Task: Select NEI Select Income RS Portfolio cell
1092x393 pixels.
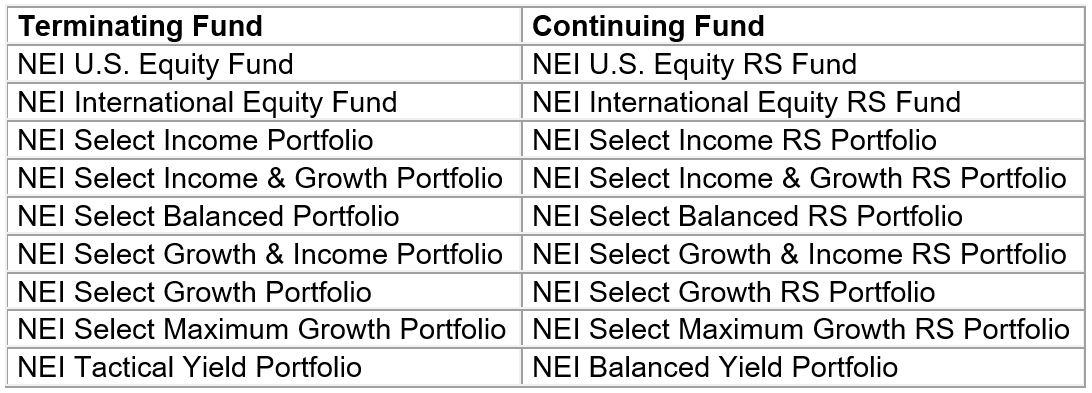Action: point(803,140)
